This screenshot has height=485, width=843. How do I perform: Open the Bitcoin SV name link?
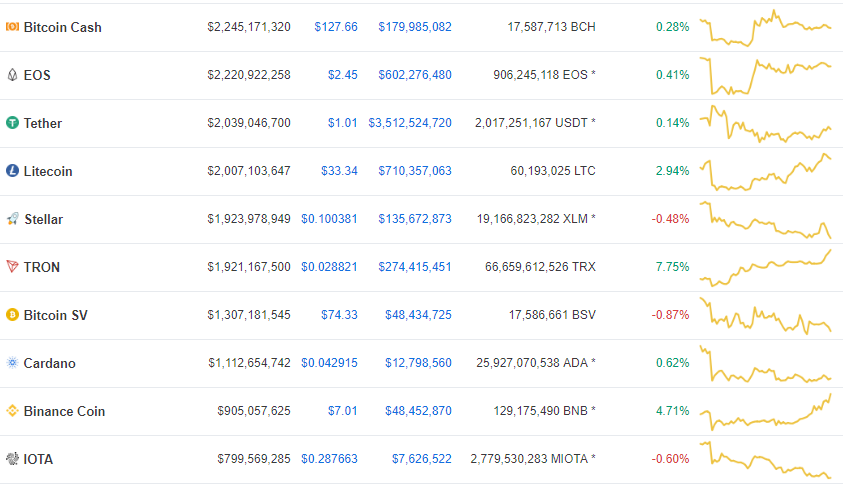coord(55,315)
